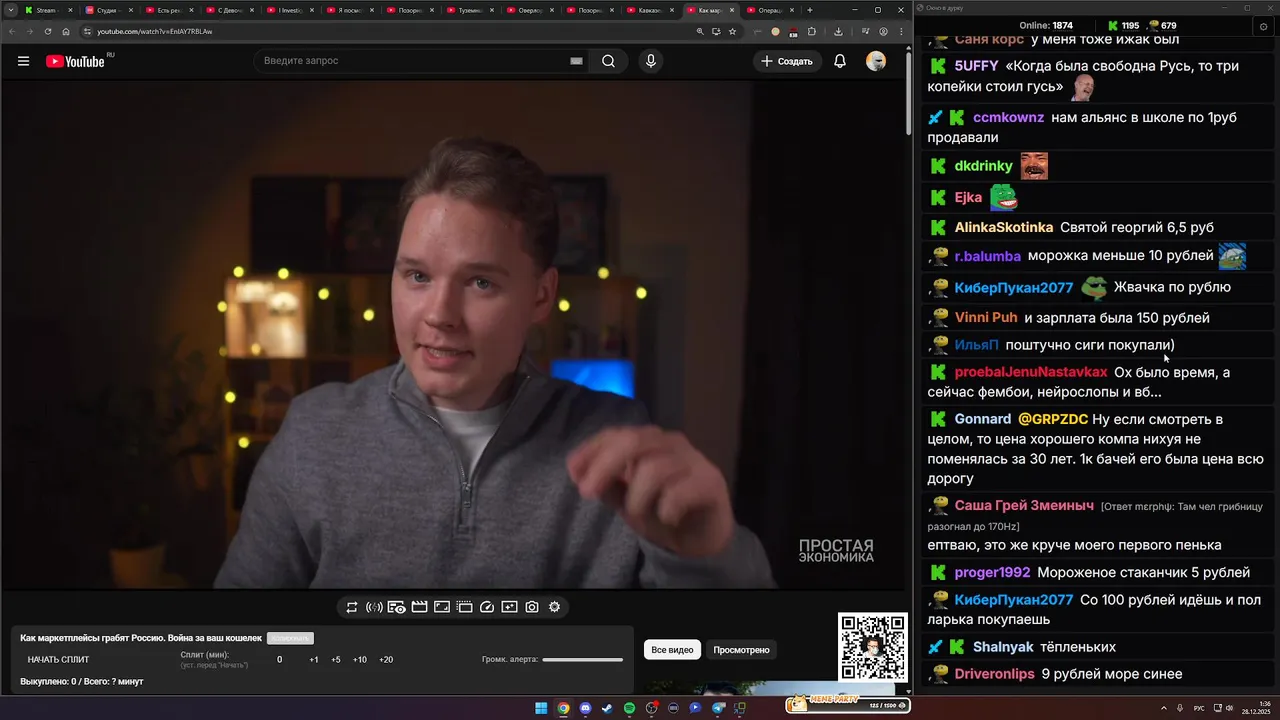Adjust the Громк. алерта volume slider
The image size is (1280, 720).
pyautogui.click(x=582, y=660)
